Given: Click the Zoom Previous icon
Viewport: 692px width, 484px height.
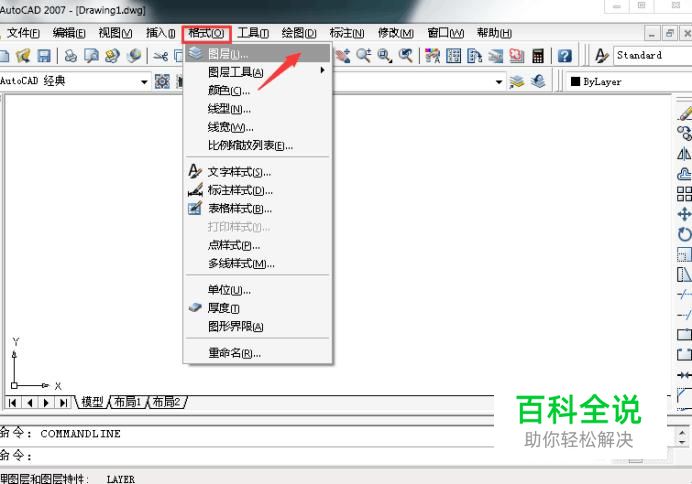Looking at the screenshot, I should (x=406, y=56).
